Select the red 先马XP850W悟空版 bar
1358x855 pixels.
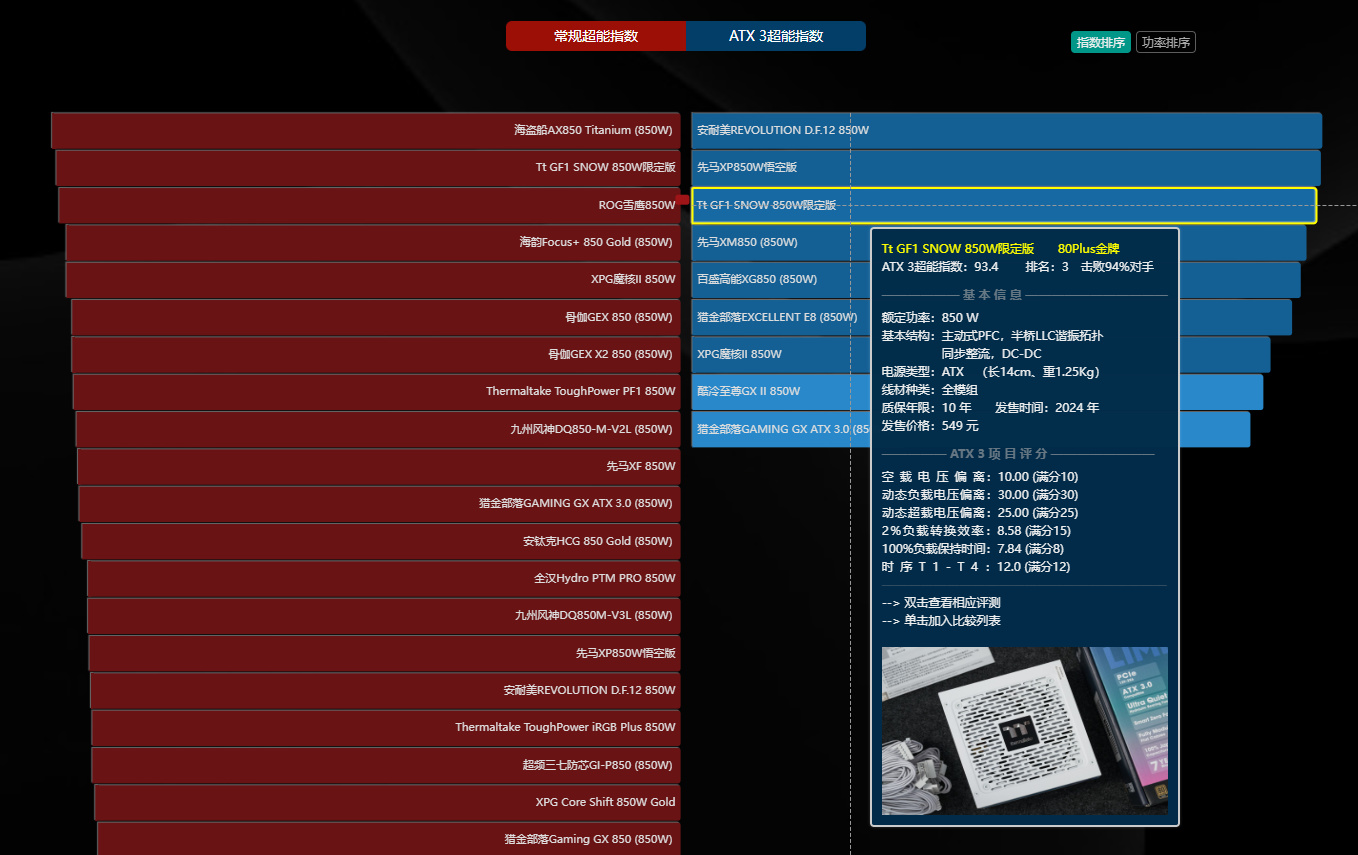coord(385,653)
